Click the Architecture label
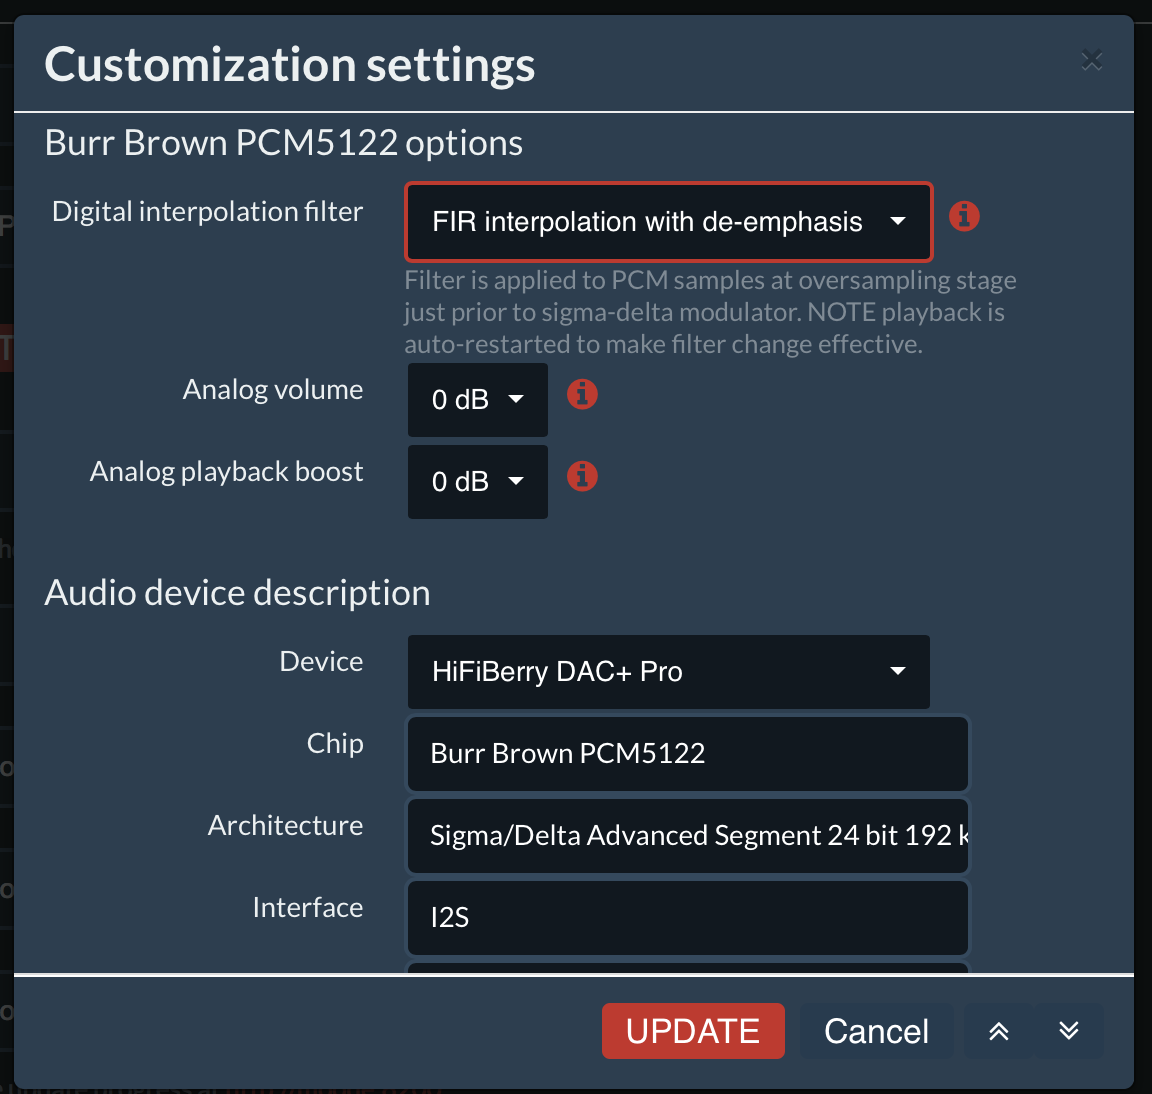The image size is (1152, 1094). click(x=285, y=825)
